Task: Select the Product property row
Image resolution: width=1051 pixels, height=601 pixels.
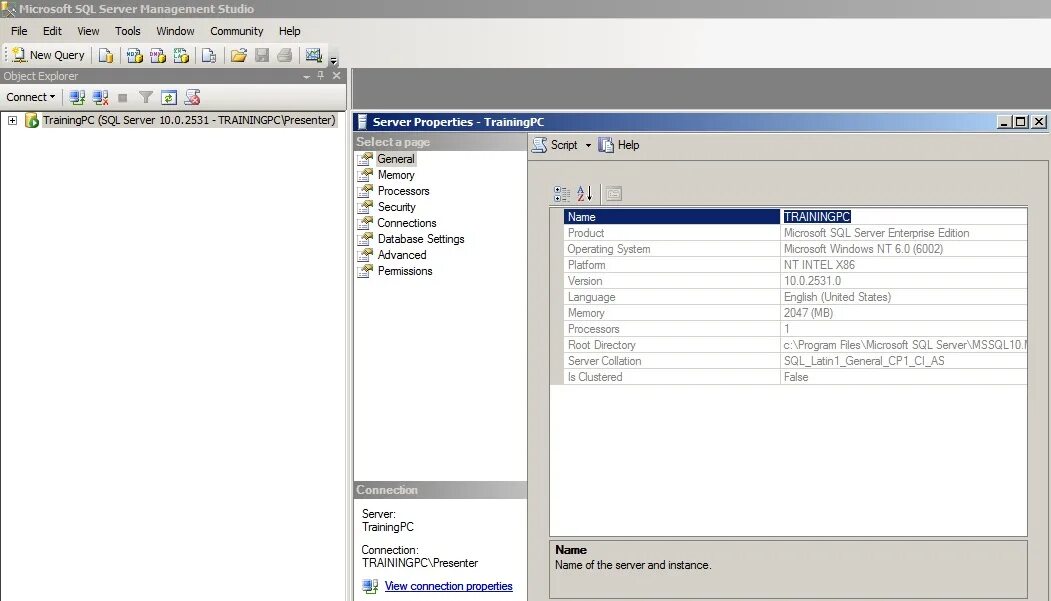Action: tap(796, 232)
